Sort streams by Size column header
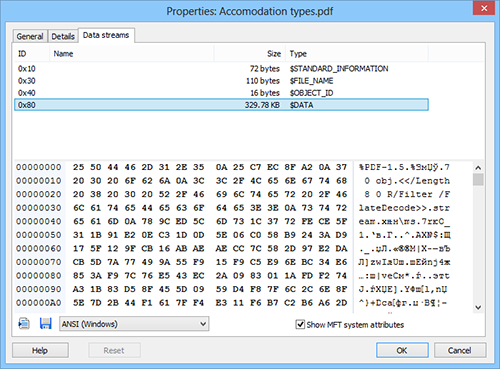 click(x=250, y=54)
